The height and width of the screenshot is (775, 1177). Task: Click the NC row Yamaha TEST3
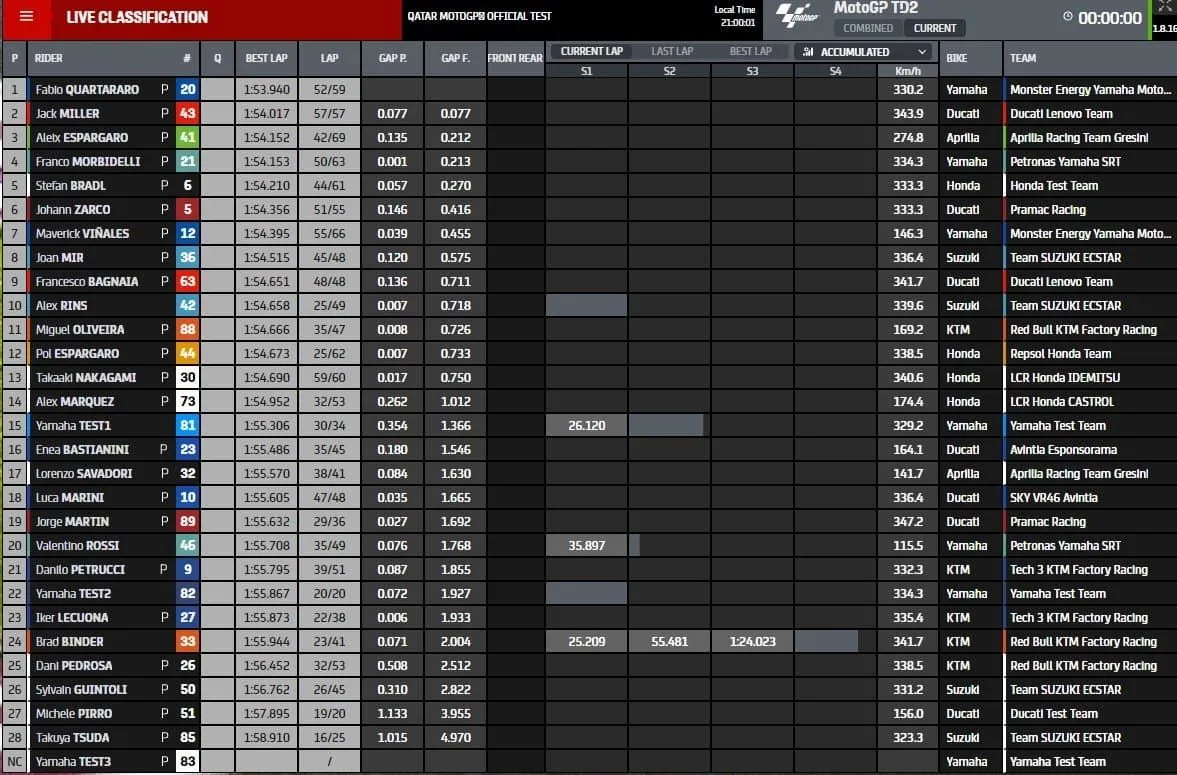73,762
